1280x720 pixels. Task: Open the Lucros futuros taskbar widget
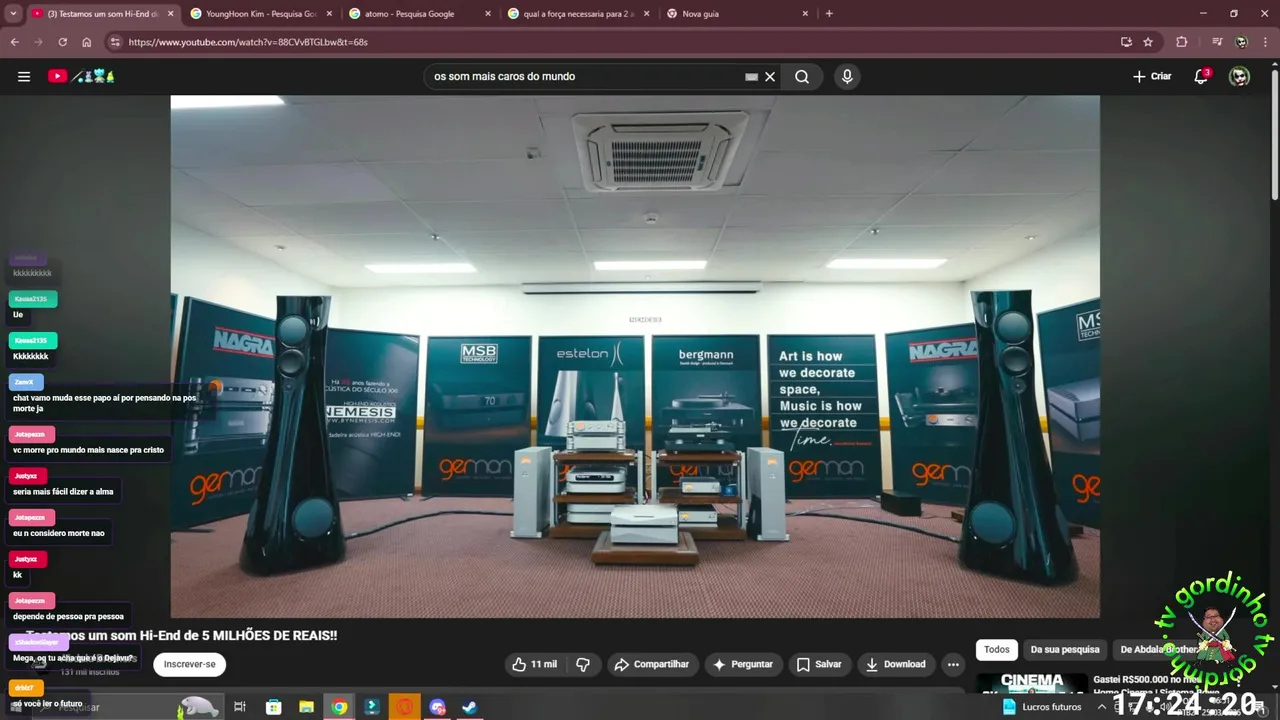point(1042,707)
